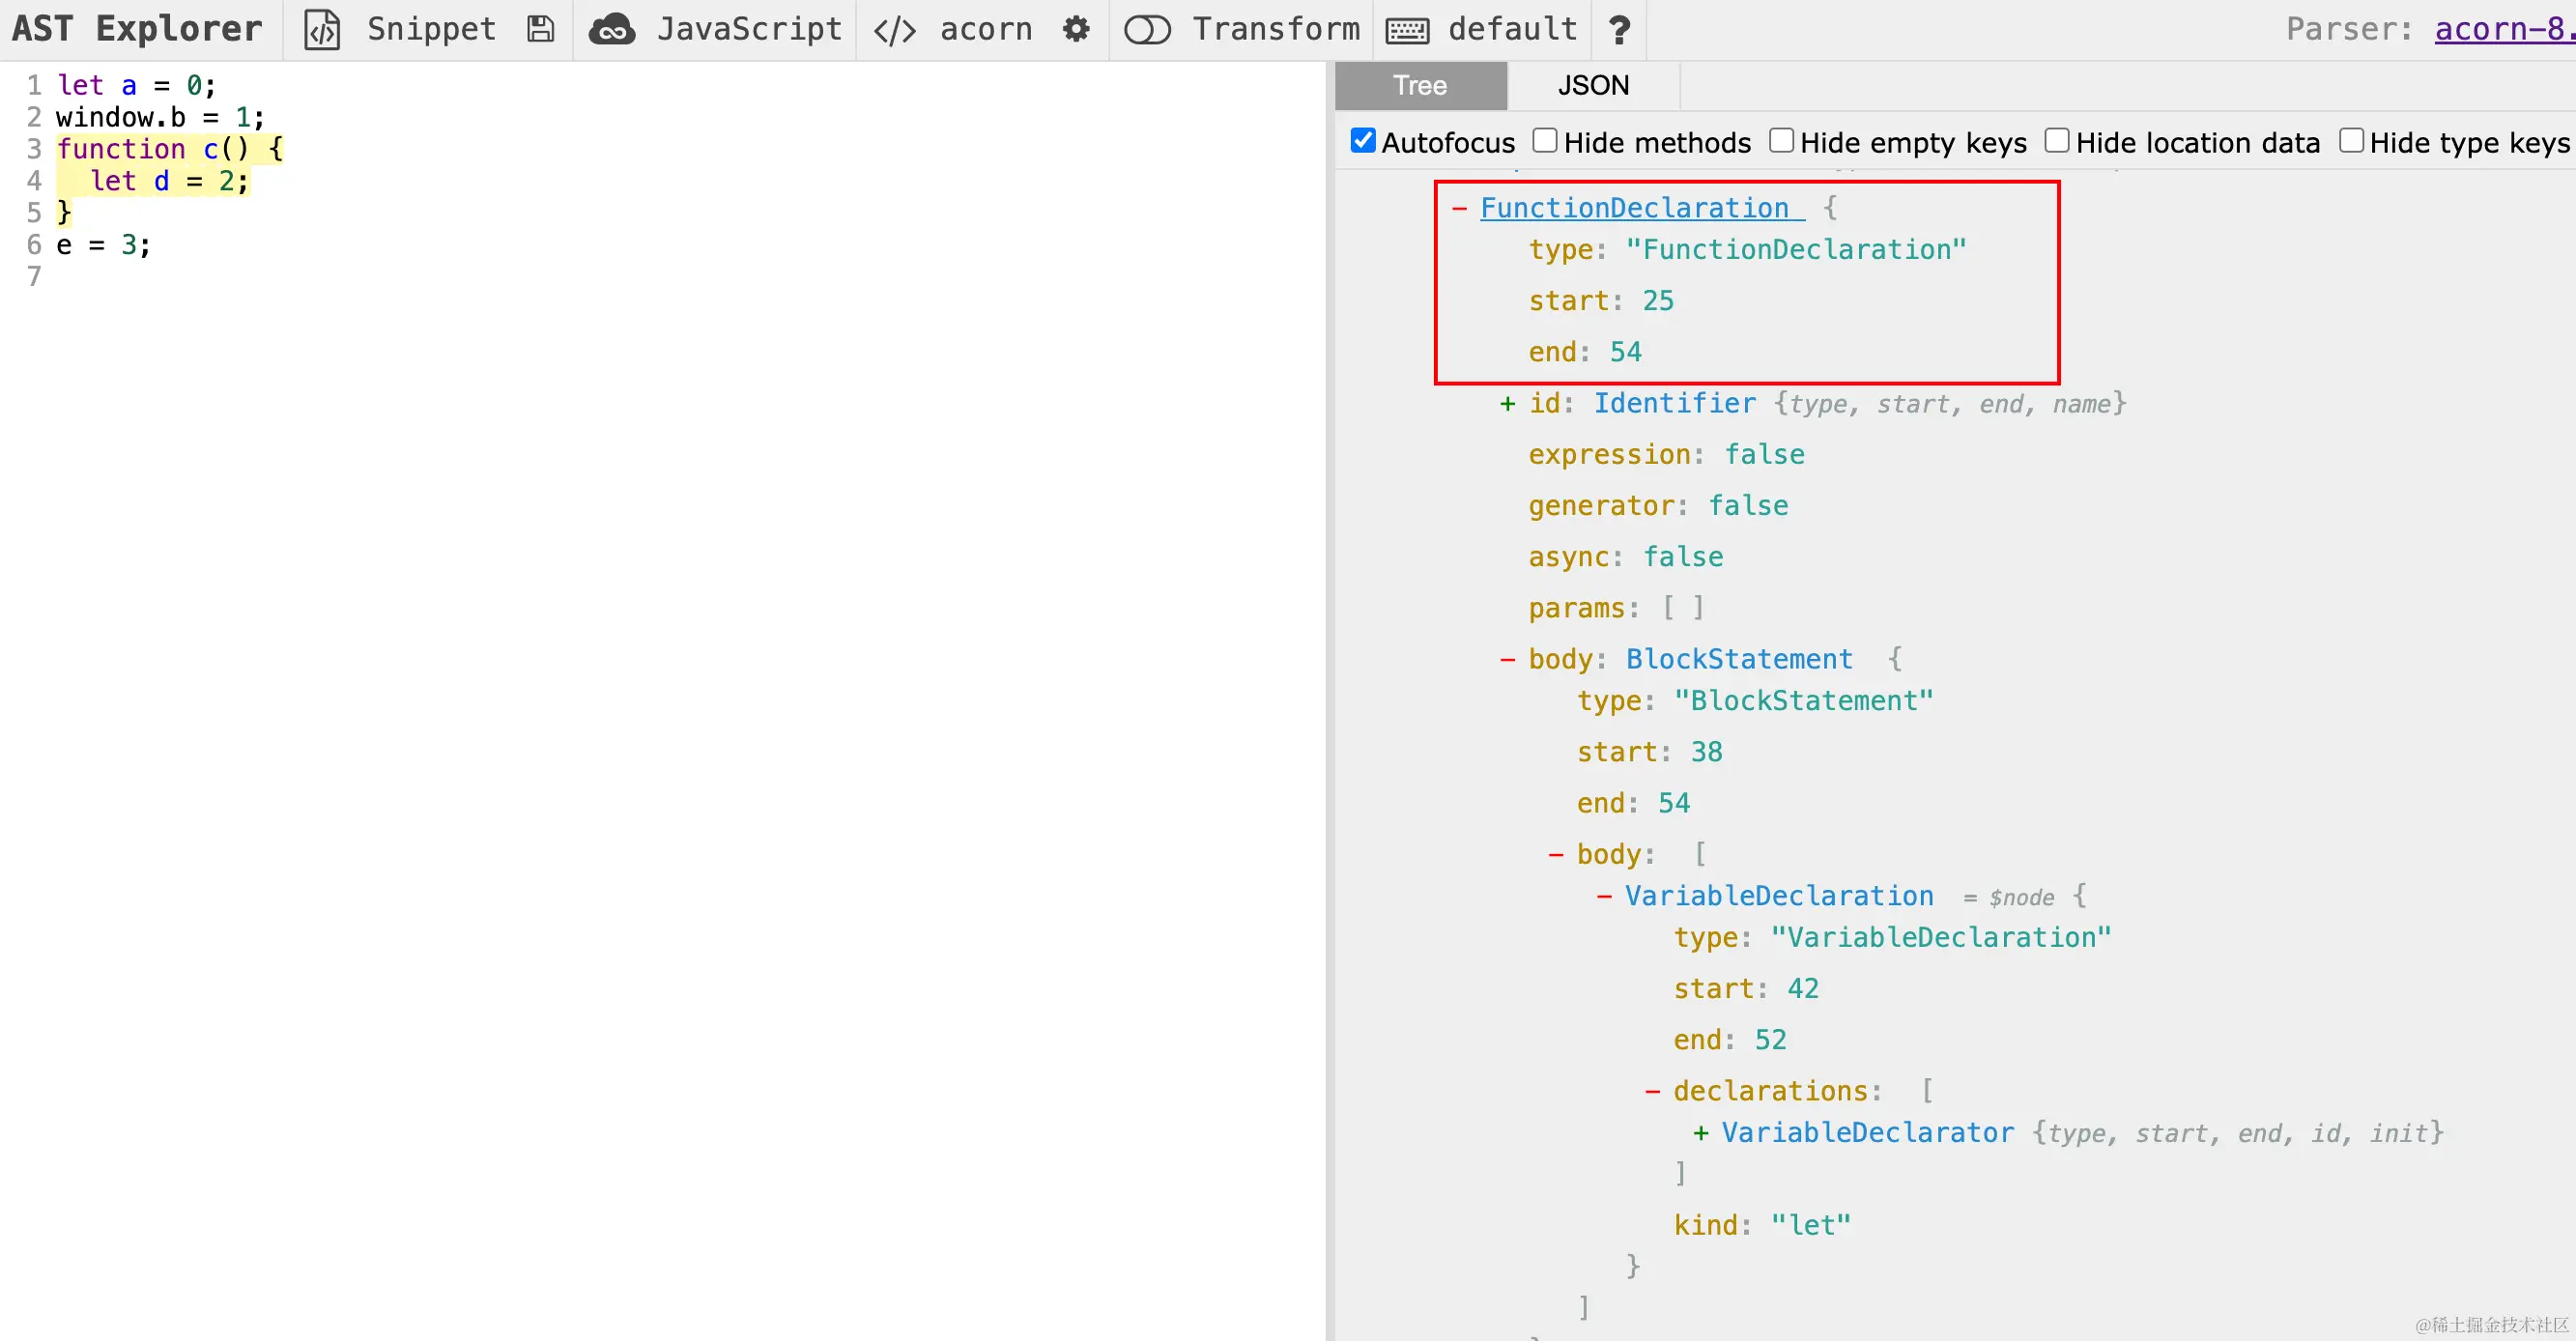Expand the id Identifier node
The width and height of the screenshot is (2576, 1341).
[1507, 404]
